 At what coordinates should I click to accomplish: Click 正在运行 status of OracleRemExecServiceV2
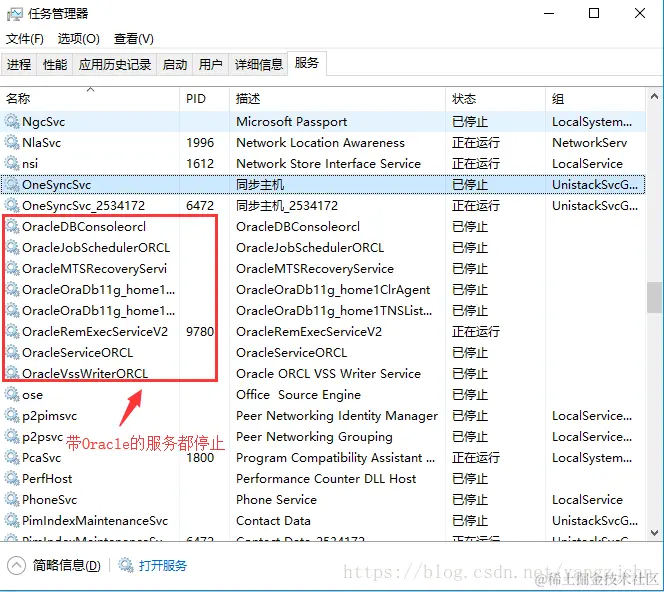(x=476, y=332)
